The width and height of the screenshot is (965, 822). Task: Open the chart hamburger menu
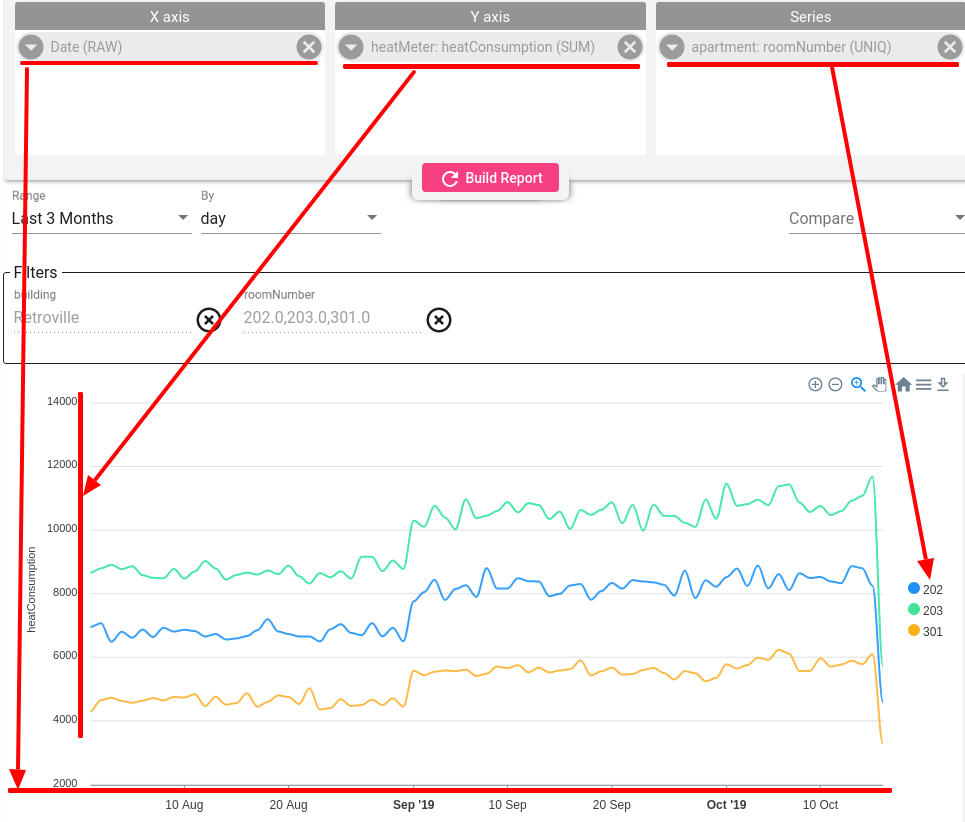tap(923, 385)
